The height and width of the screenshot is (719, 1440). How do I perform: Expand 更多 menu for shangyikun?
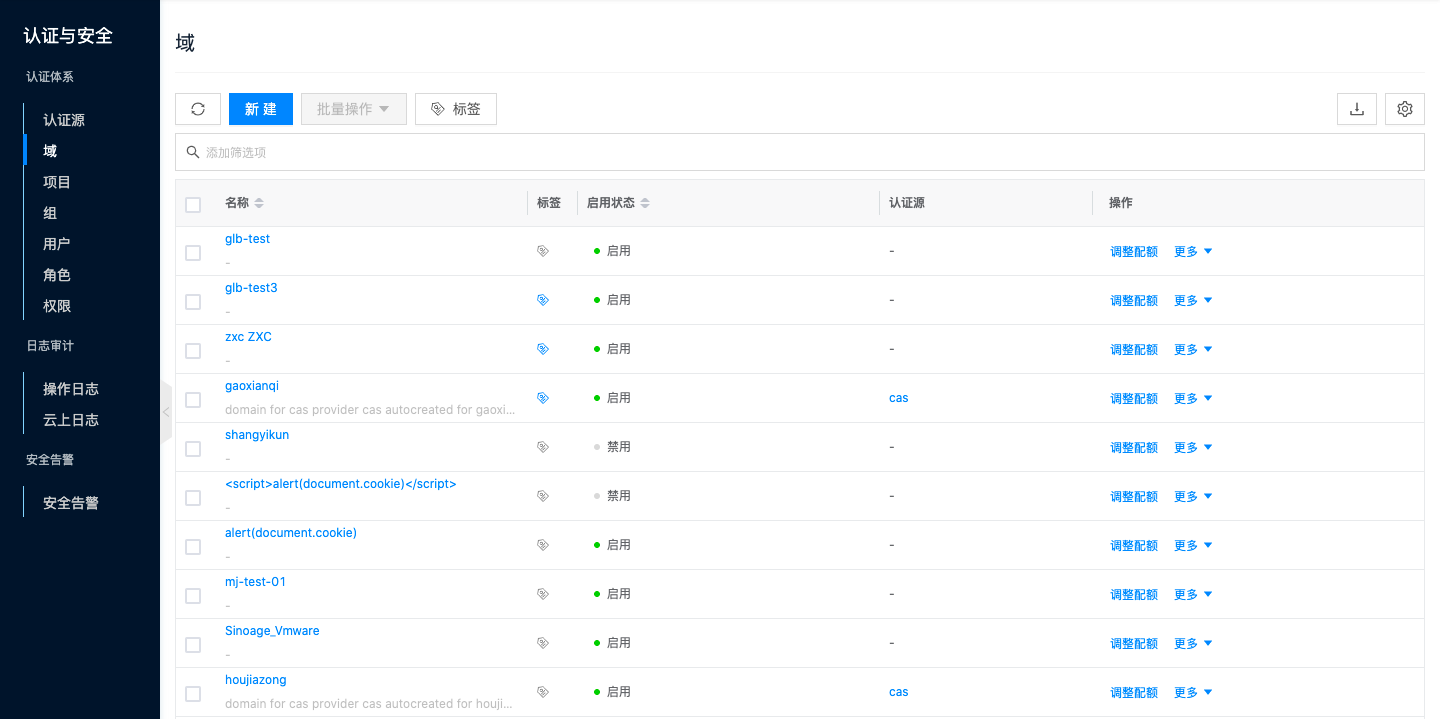1193,448
